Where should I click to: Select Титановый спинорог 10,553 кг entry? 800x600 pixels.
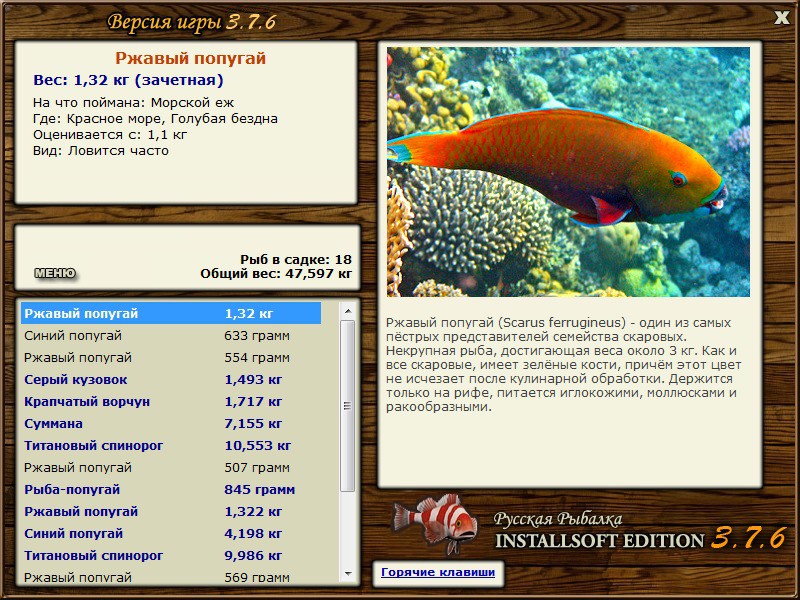coord(171,445)
